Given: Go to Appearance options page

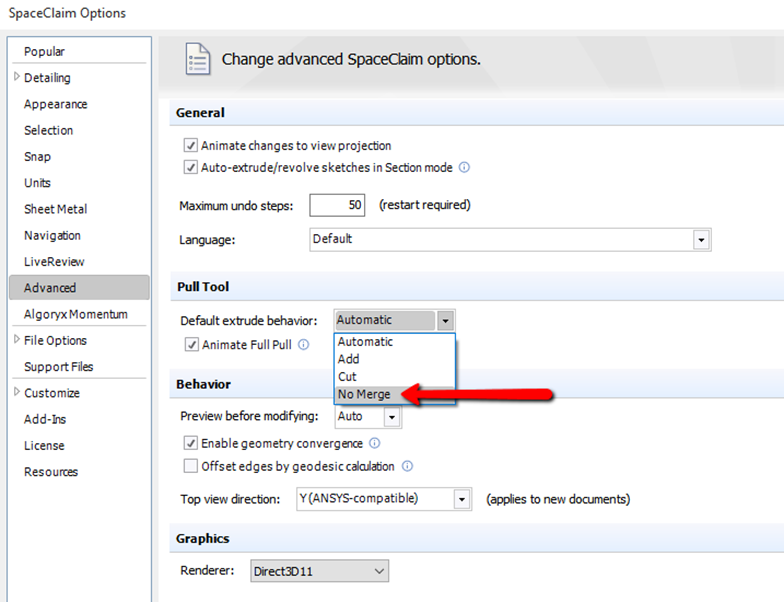Looking at the screenshot, I should [x=55, y=104].
